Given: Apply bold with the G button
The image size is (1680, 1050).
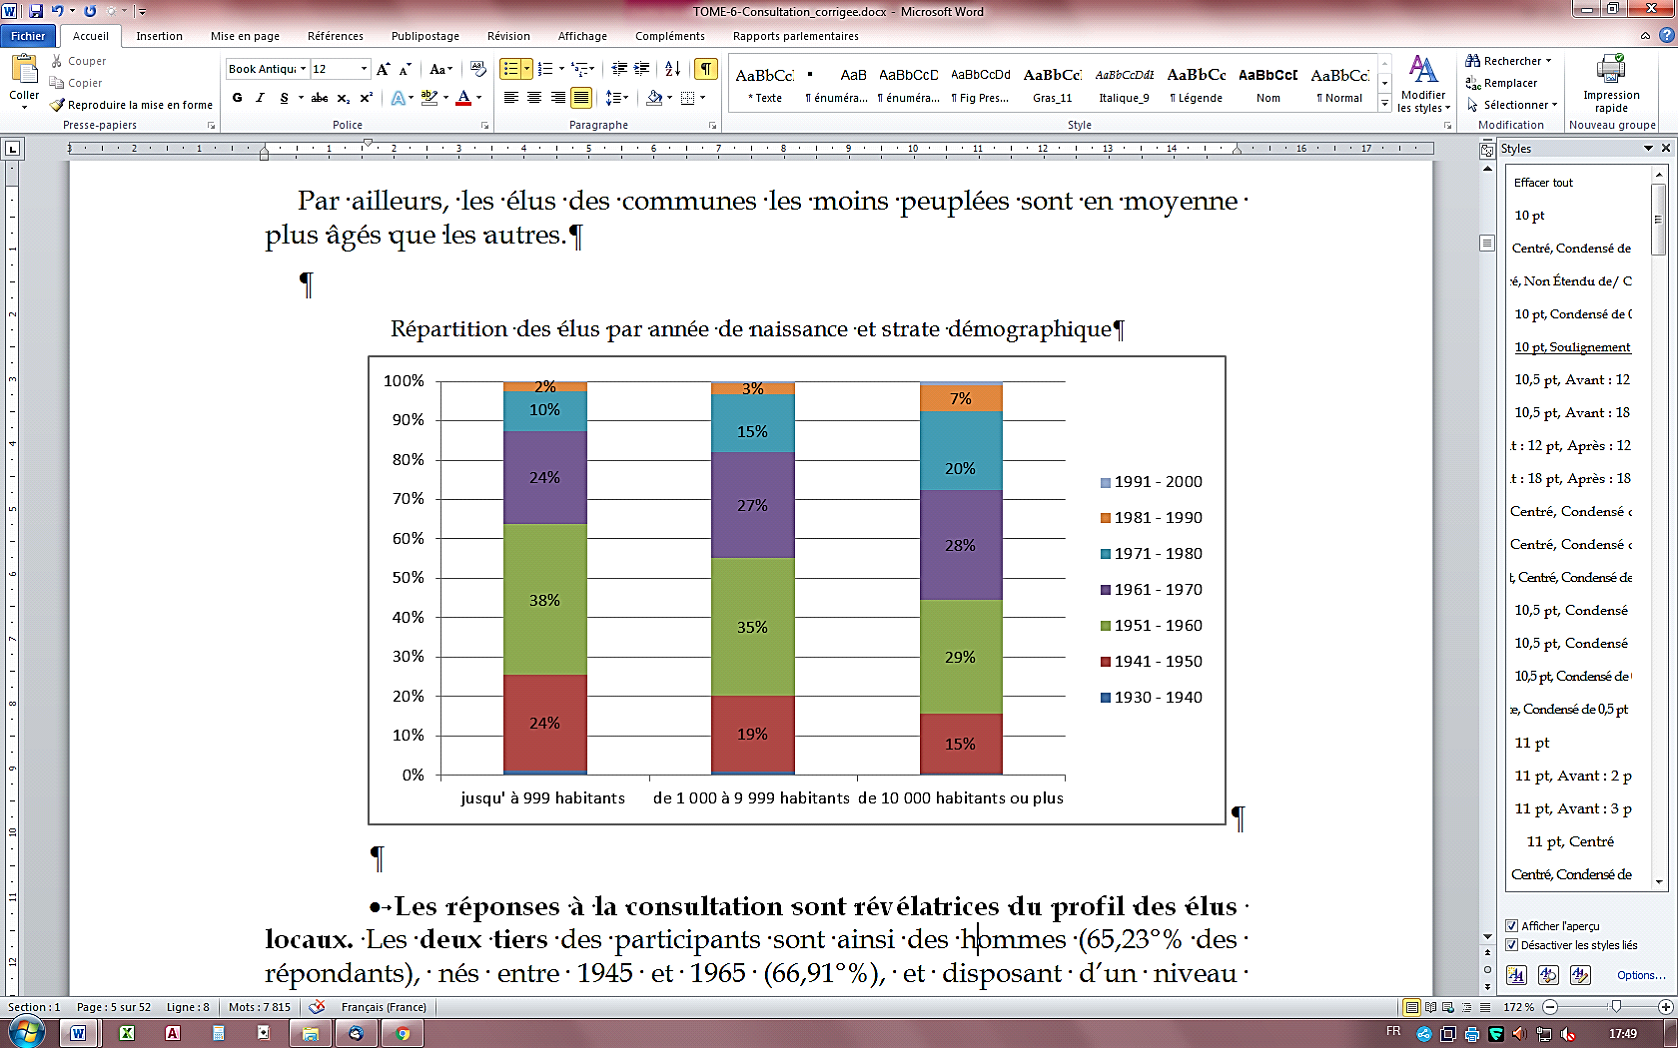Looking at the screenshot, I should point(237,98).
